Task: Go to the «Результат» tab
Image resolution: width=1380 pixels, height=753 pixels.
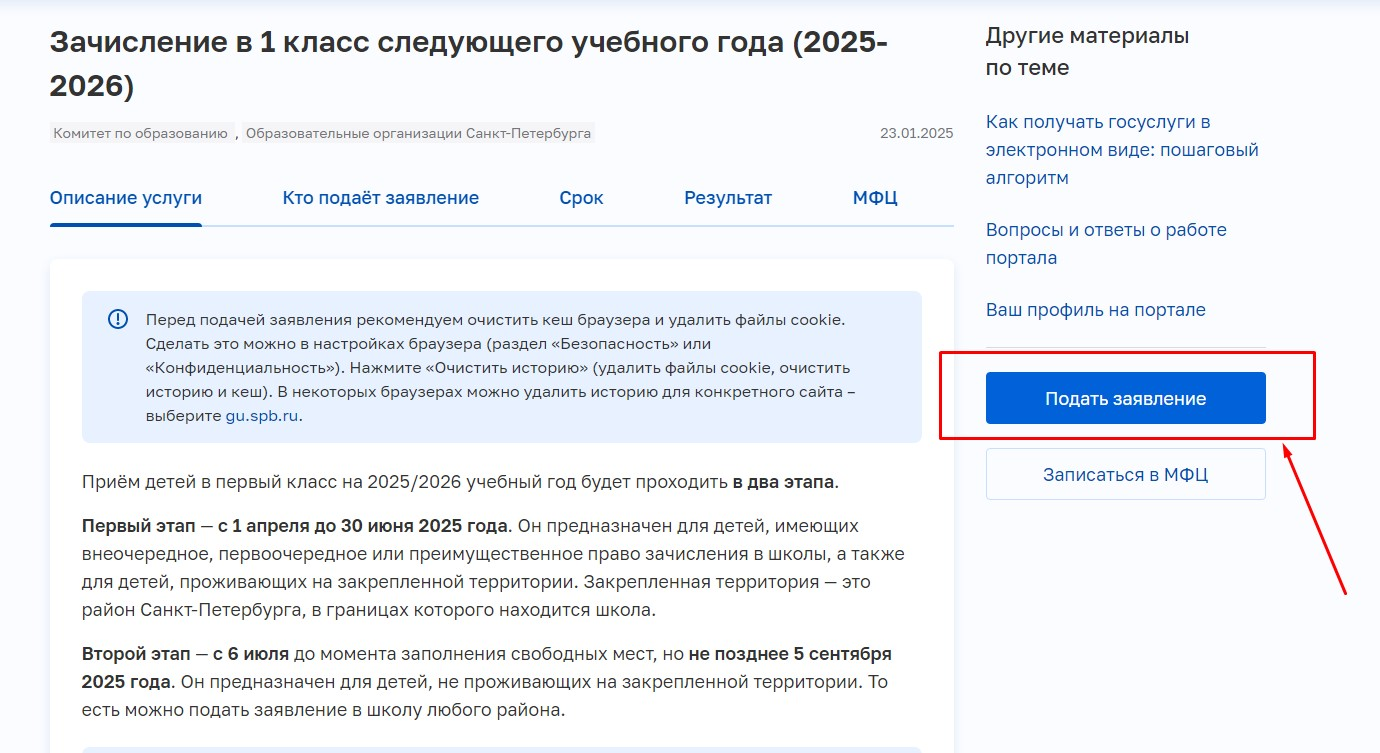Action: pyautogui.click(x=727, y=198)
